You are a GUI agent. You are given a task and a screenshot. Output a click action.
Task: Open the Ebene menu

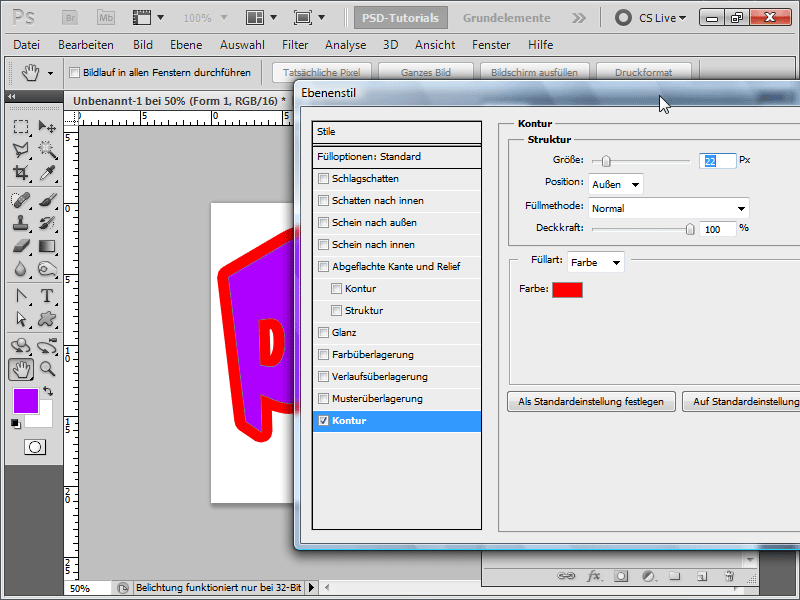[186, 45]
